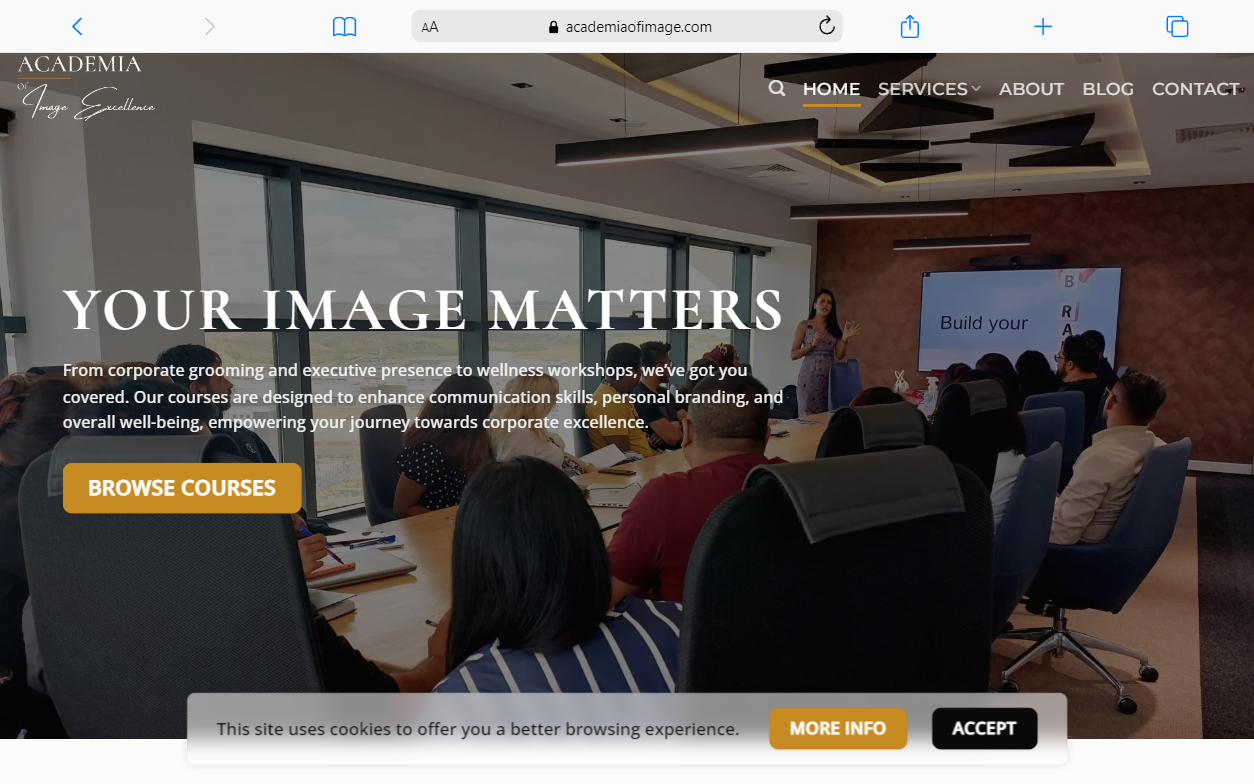Open the CONTACT page link
1254x784 pixels.
point(1195,89)
